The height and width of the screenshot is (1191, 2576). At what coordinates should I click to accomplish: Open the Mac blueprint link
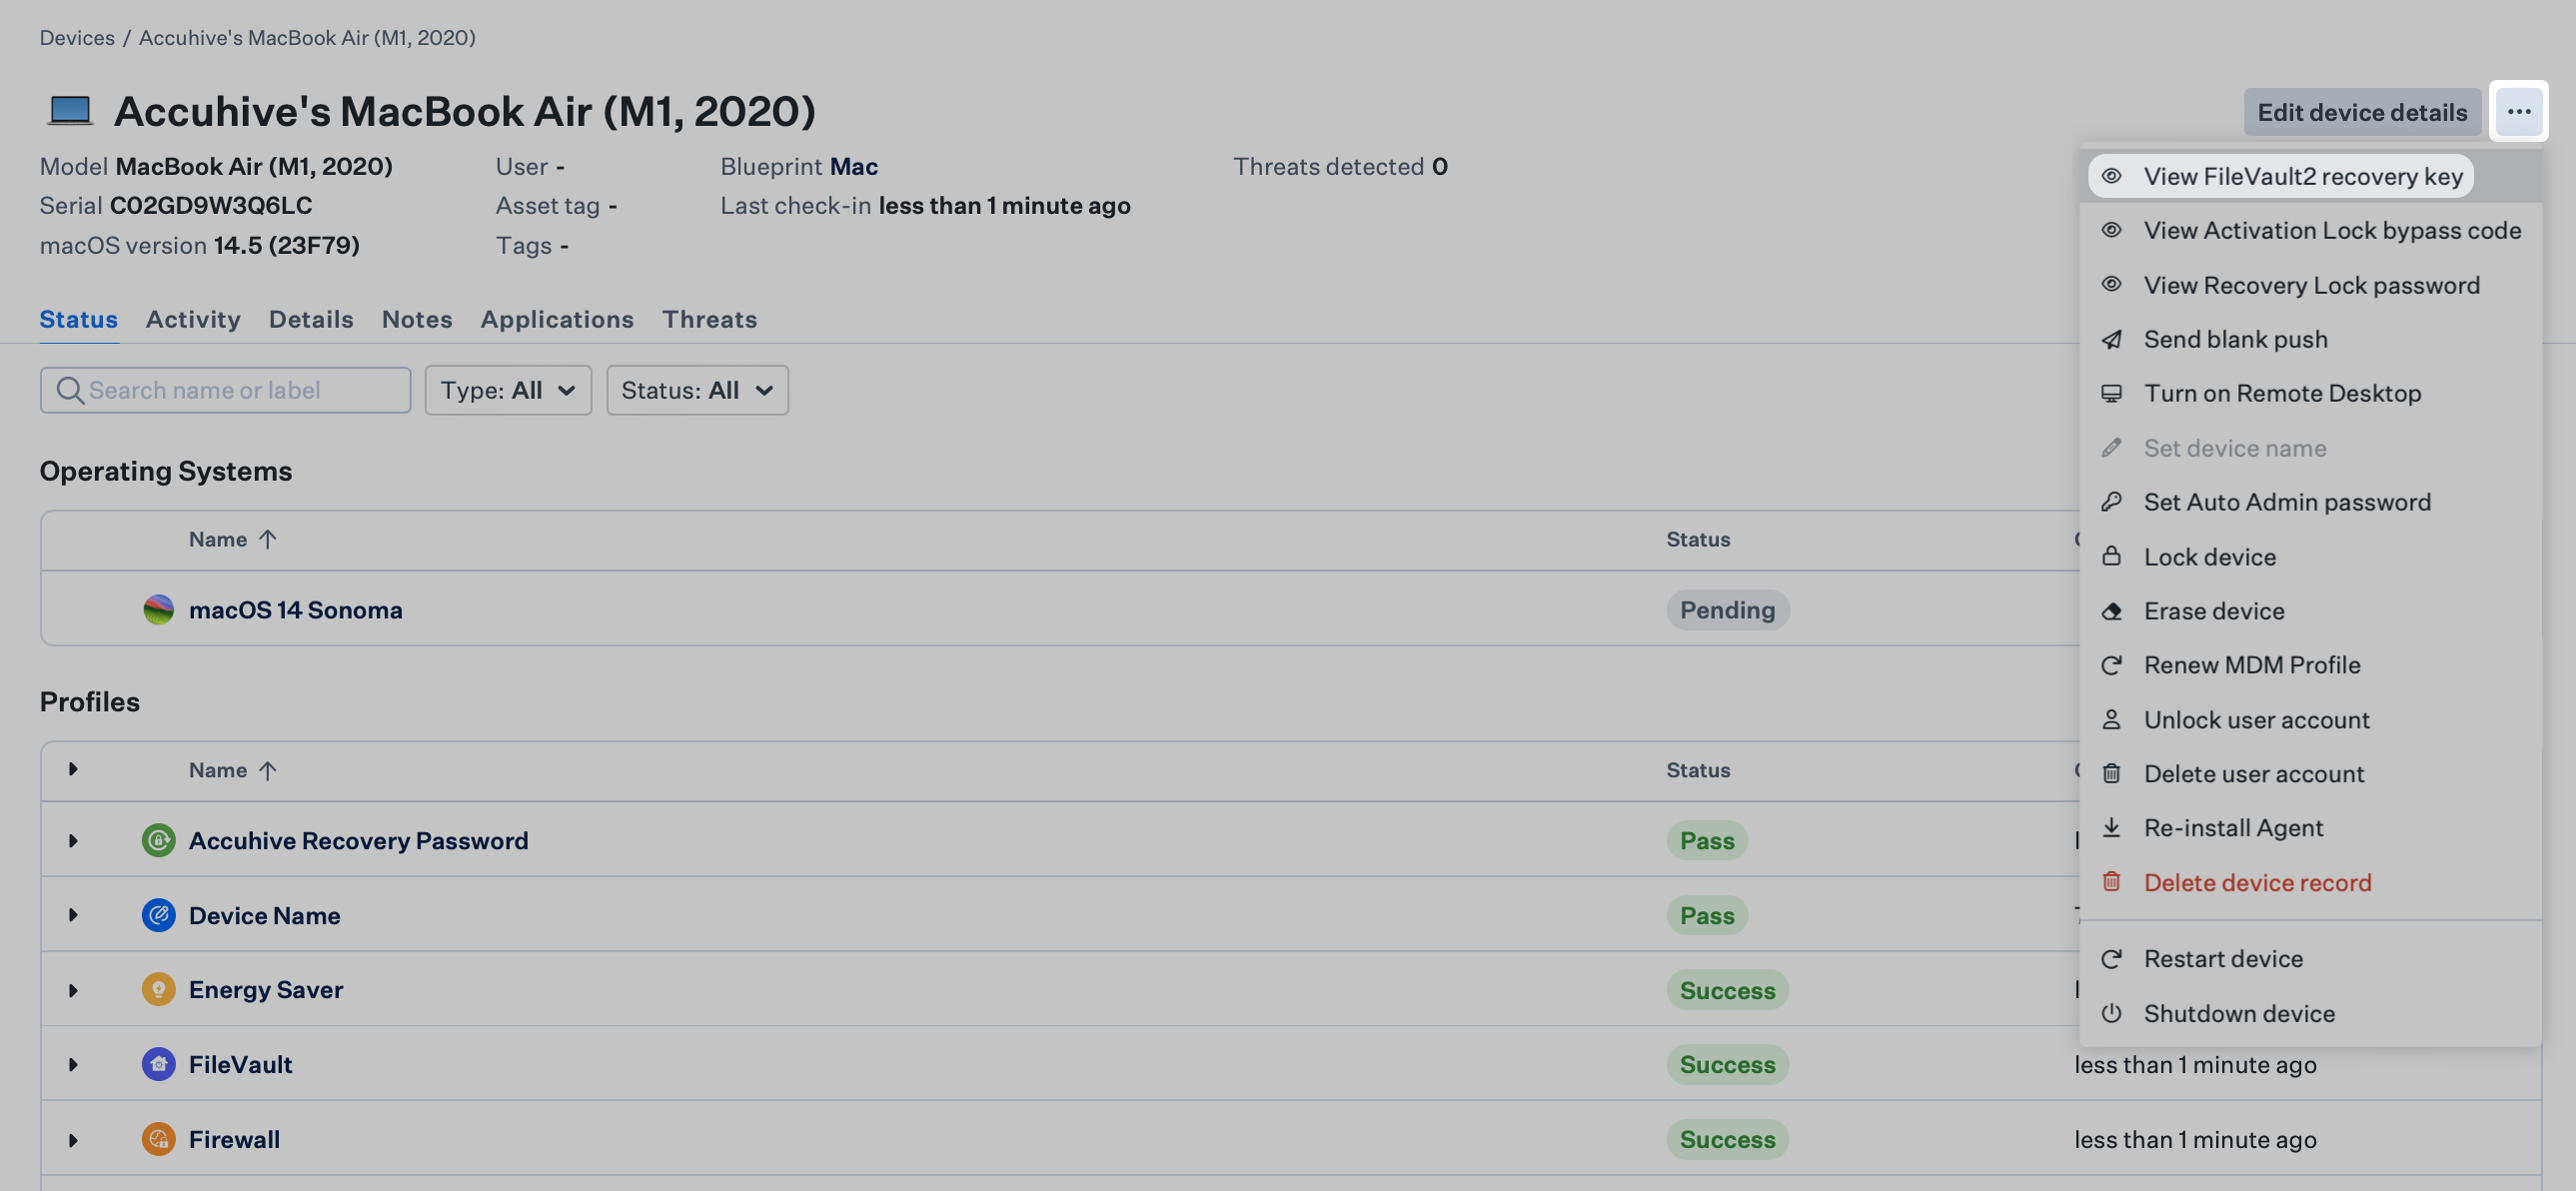[x=854, y=166]
